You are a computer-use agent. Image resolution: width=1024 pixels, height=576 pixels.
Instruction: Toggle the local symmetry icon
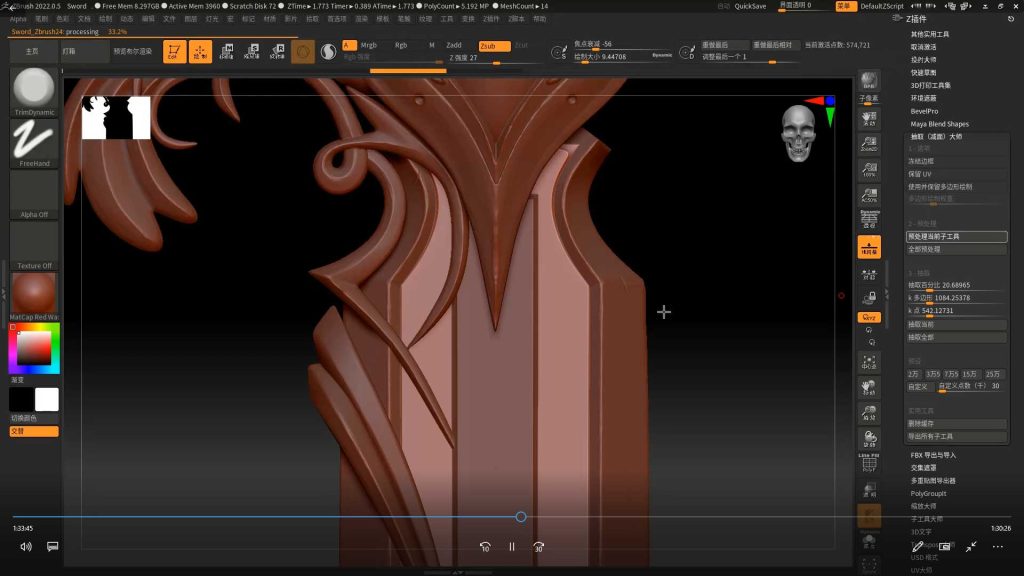(x=869, y=275)
